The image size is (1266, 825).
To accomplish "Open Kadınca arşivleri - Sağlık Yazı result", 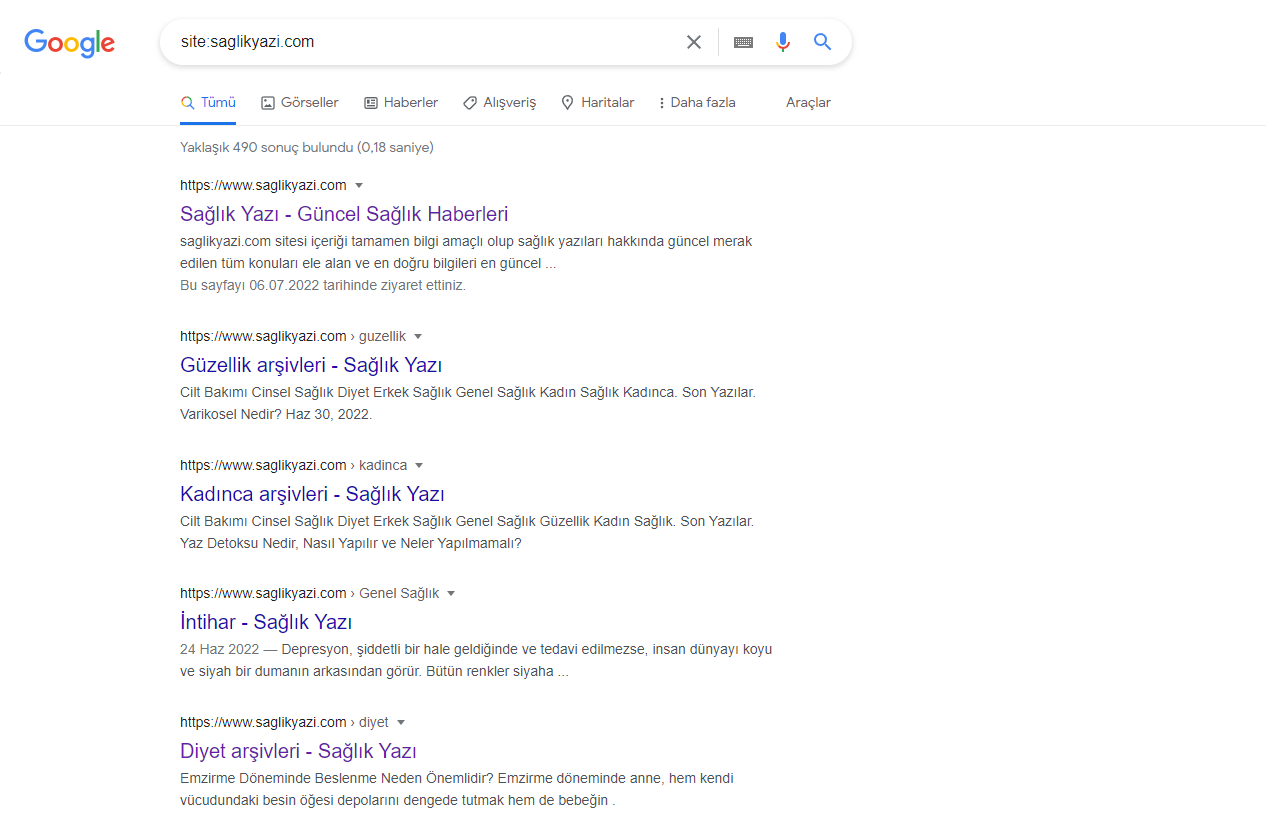I will pyautogui.click(x=312, y=494).
